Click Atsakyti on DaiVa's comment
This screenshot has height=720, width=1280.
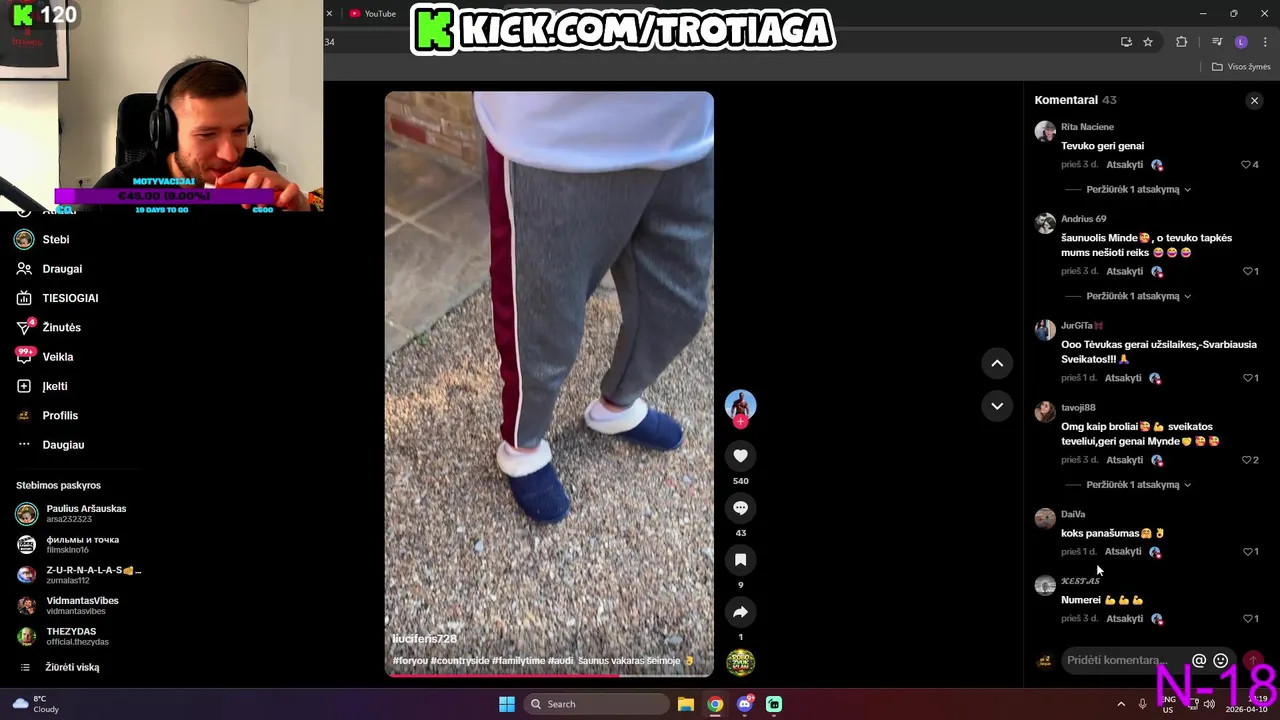click(x=1124, y=552)
